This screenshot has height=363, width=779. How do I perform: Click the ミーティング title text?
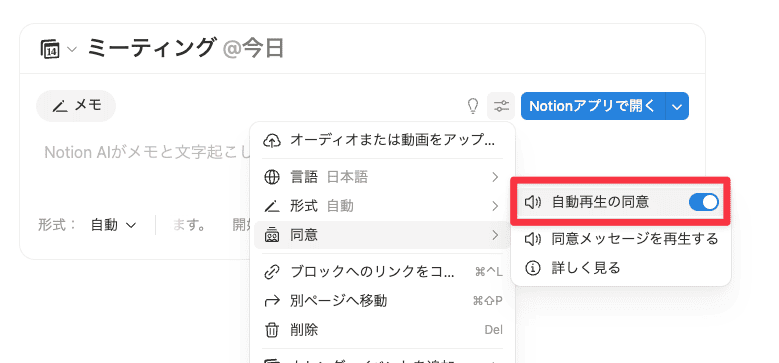coord(152,48)
